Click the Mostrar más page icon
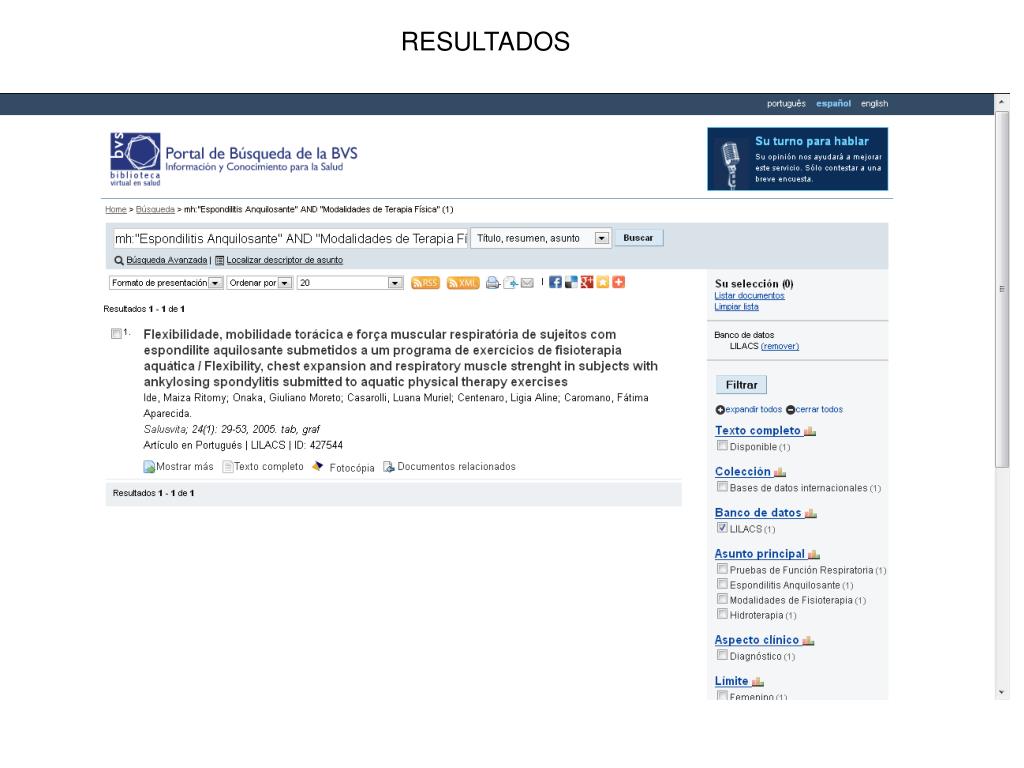Viewport: 1024px width, 768px height. [149, 467]
